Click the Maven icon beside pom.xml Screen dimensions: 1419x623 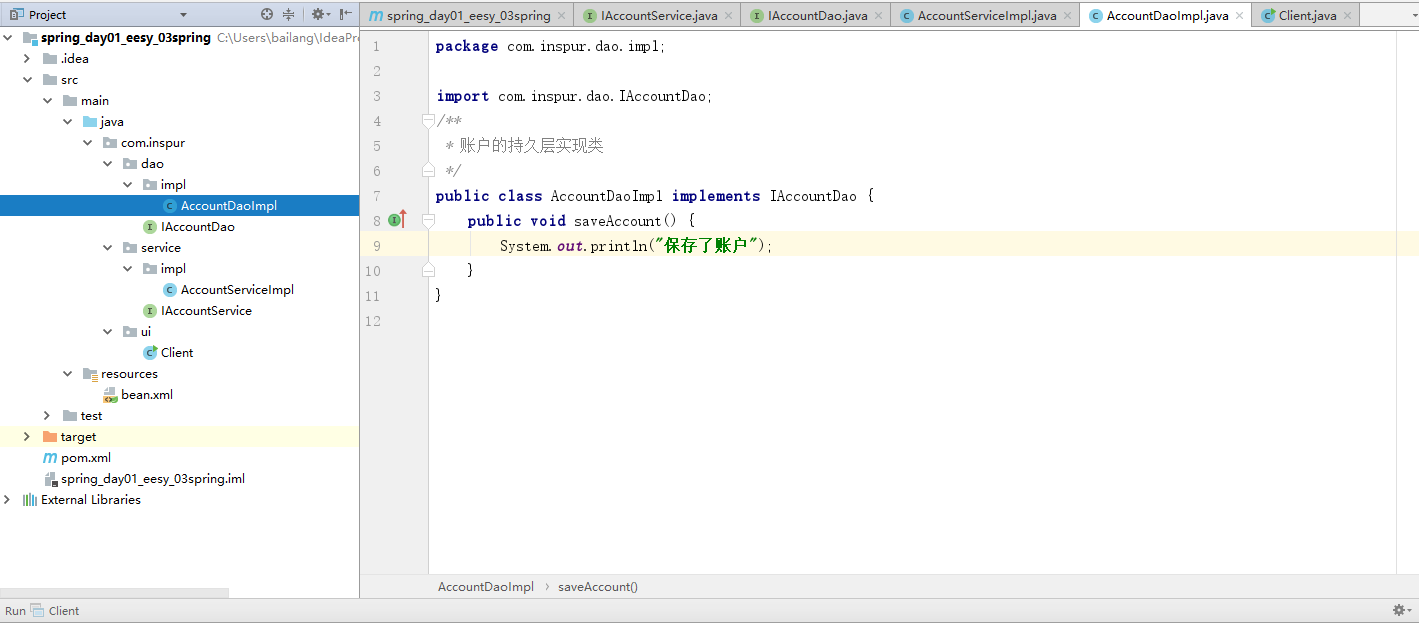coord(50,458)
